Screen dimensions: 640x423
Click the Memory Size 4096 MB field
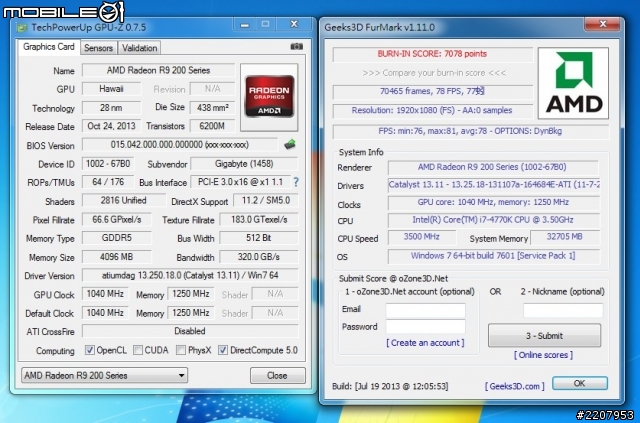coord(117,257)
